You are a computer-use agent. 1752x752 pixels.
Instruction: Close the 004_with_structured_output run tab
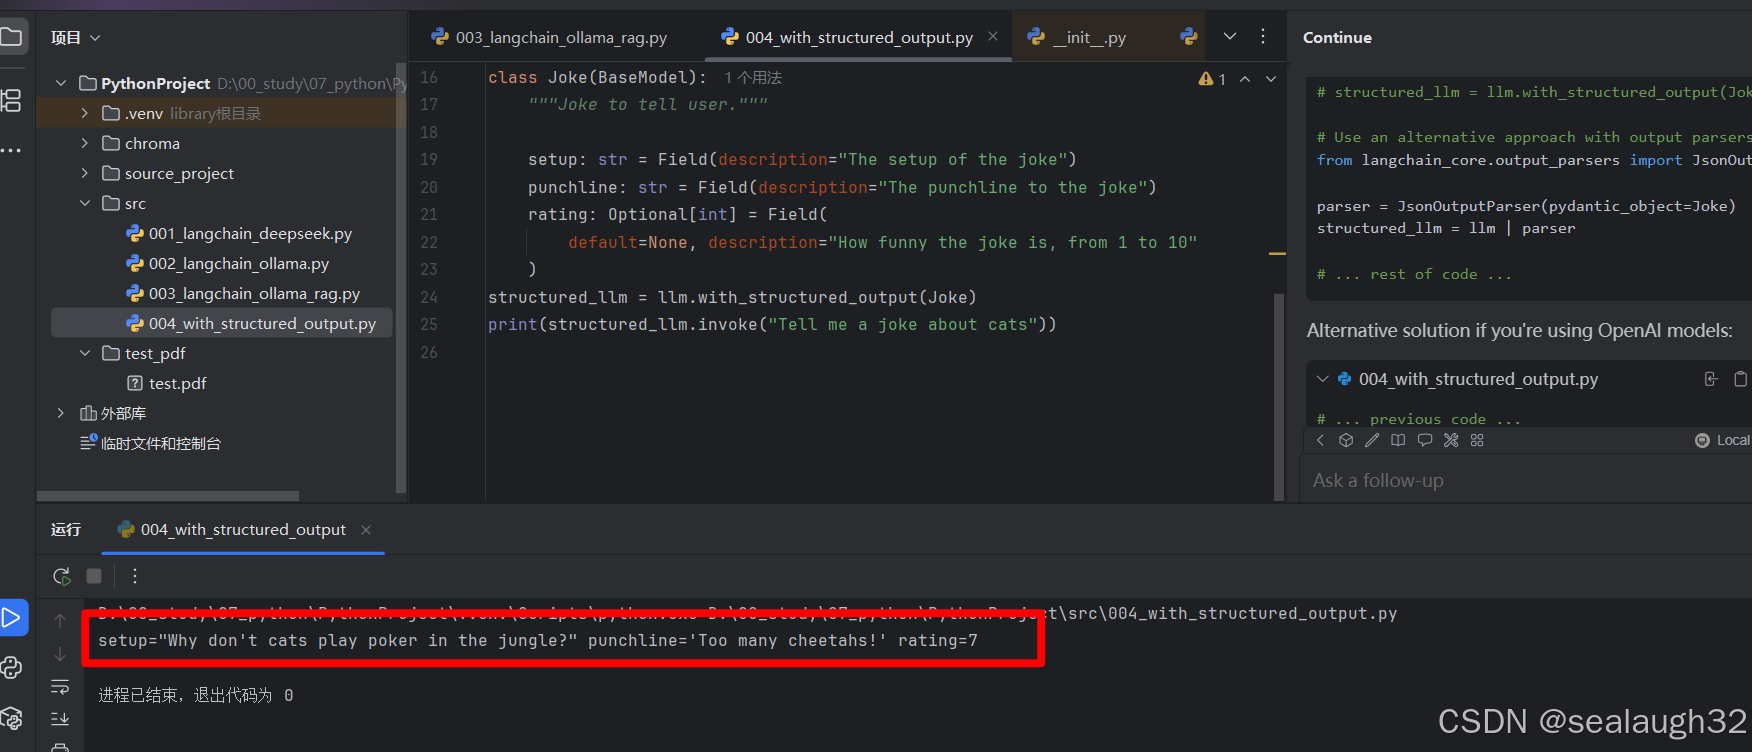[366, 530]
